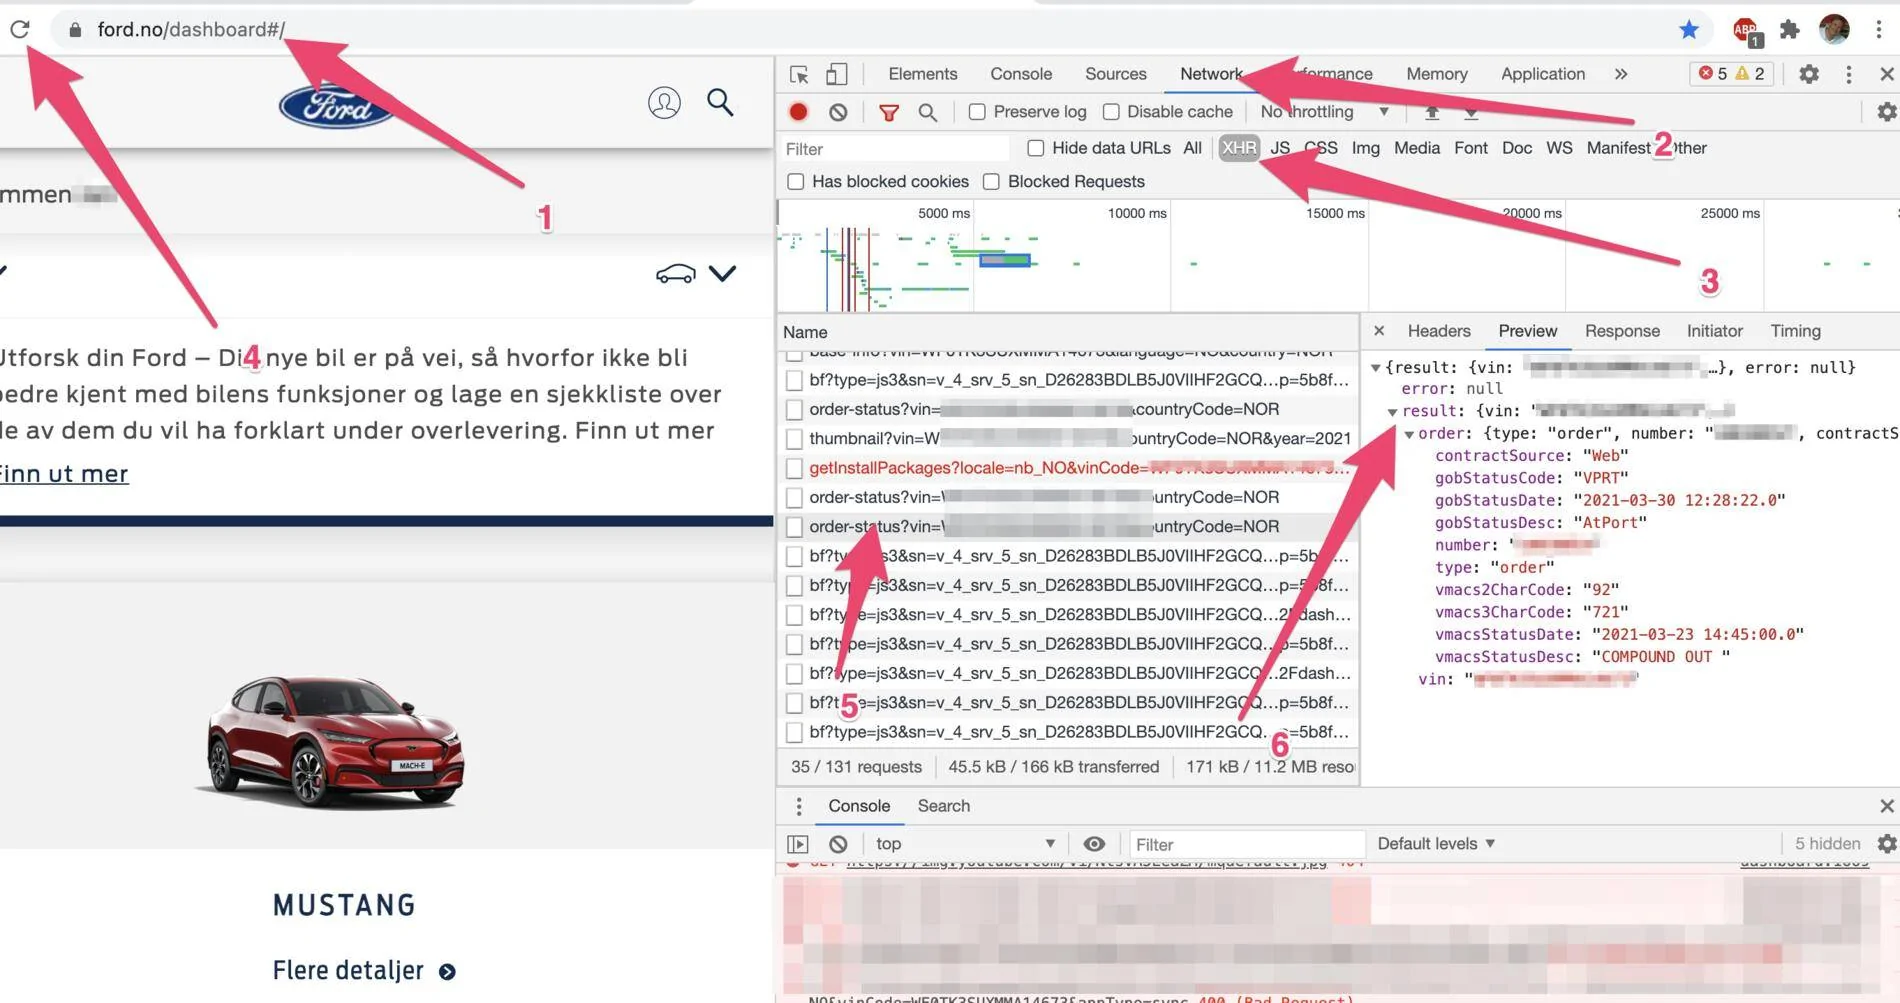Select the JS request type filter
The image size is (1900, 1003).
click(x=1280, y=148)
